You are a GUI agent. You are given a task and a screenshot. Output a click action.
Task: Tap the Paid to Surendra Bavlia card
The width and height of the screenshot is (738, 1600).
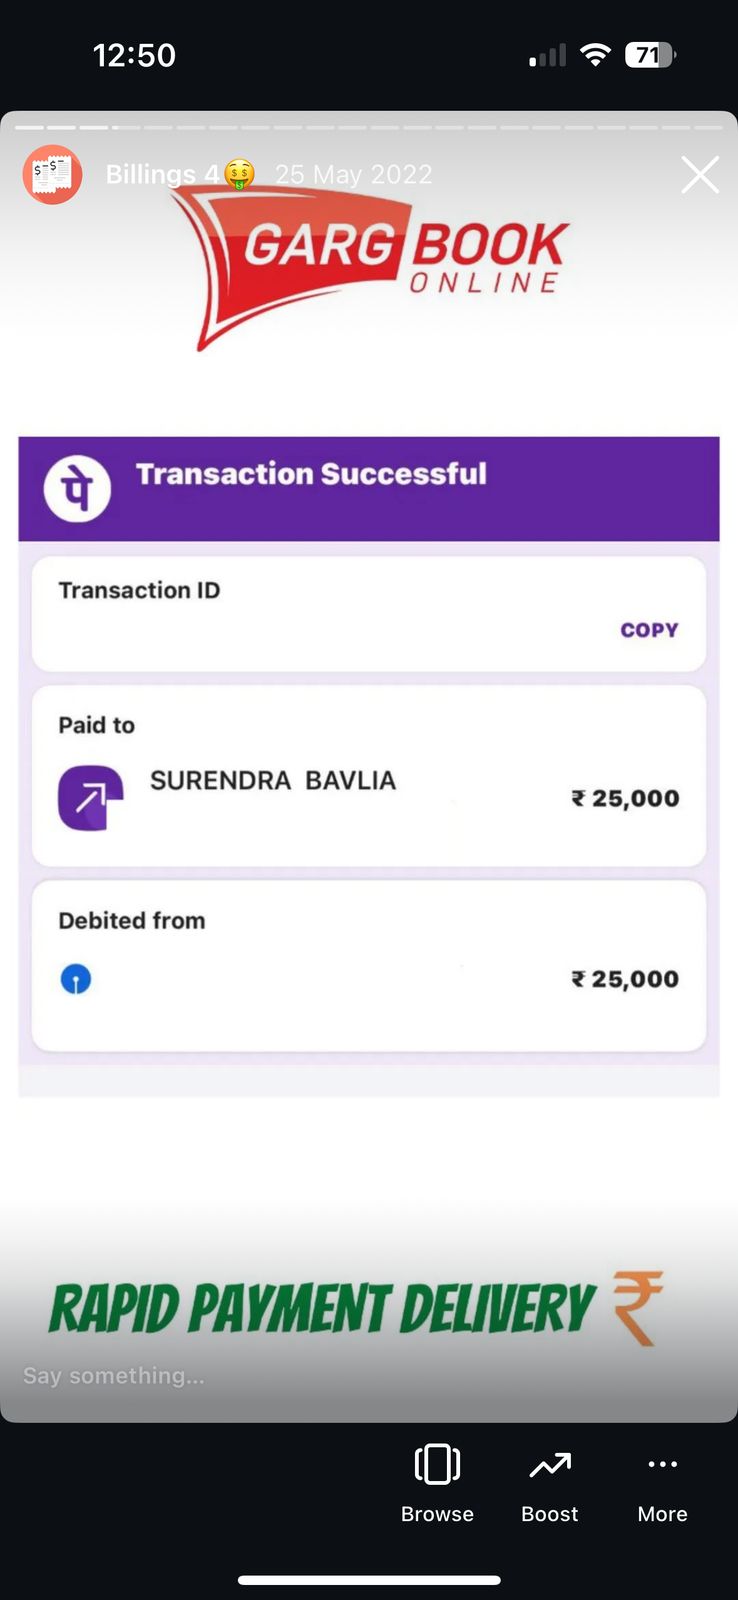(x=369, y=776)
